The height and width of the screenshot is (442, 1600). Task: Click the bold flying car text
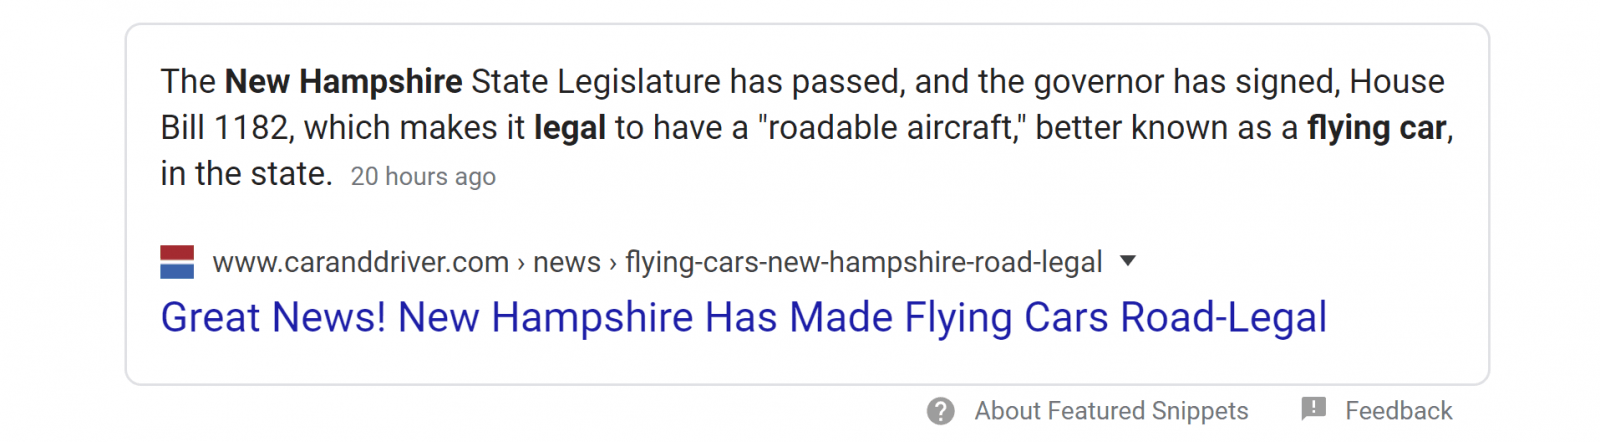1376,128
